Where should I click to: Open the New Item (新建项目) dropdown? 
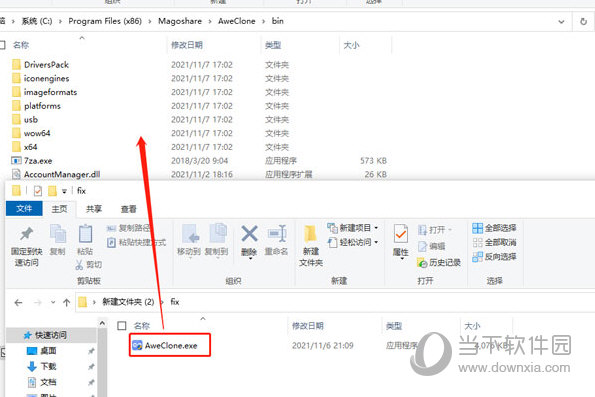pos(353,228)
